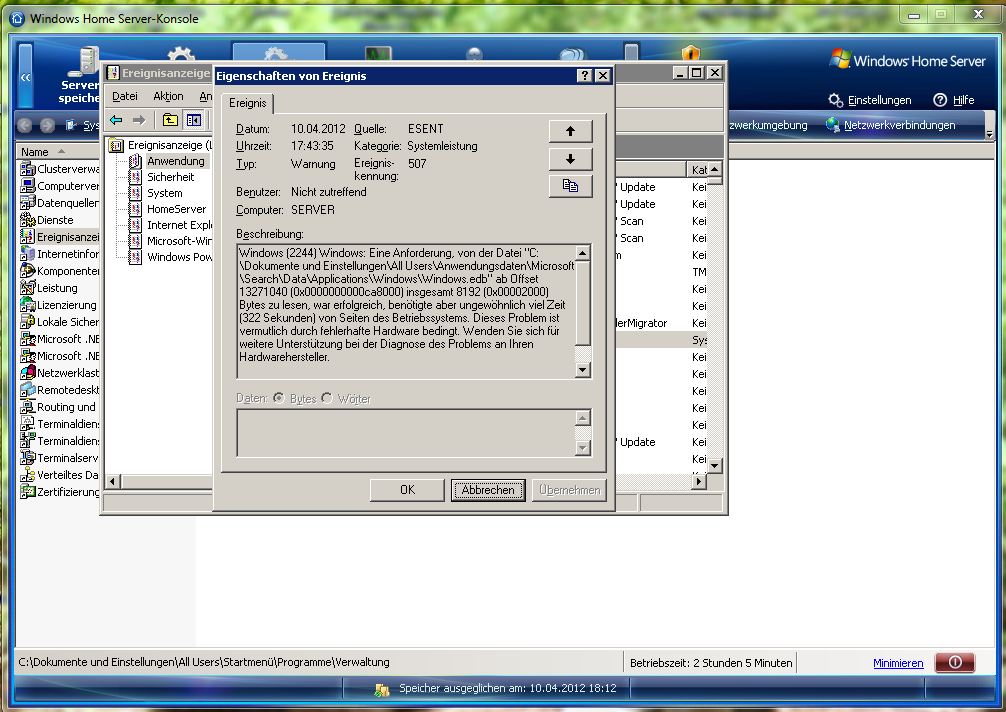Select the Windows PowerShell log in the tree
This screenshot has height=712, width=1006.
click(179, 257)
